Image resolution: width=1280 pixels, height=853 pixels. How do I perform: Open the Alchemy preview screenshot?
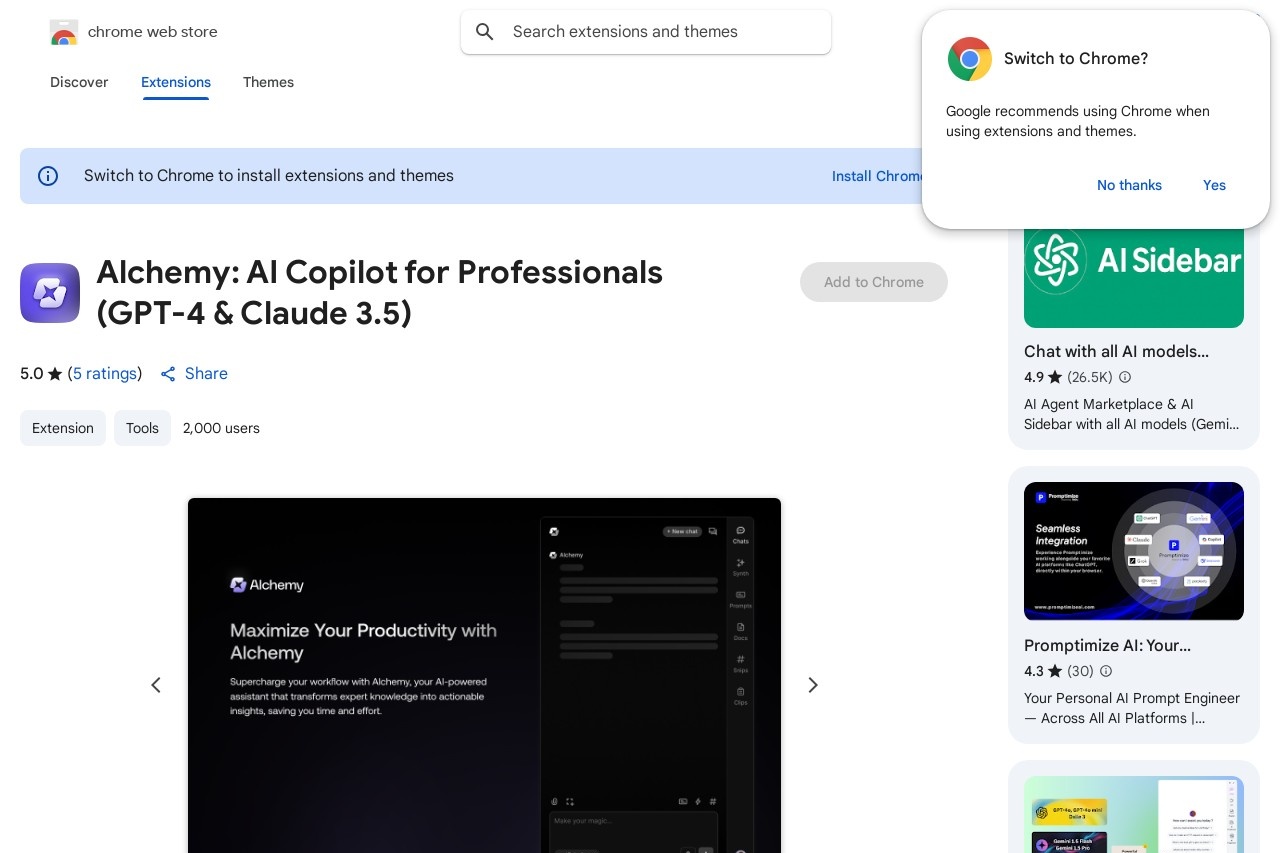[484, 676]
